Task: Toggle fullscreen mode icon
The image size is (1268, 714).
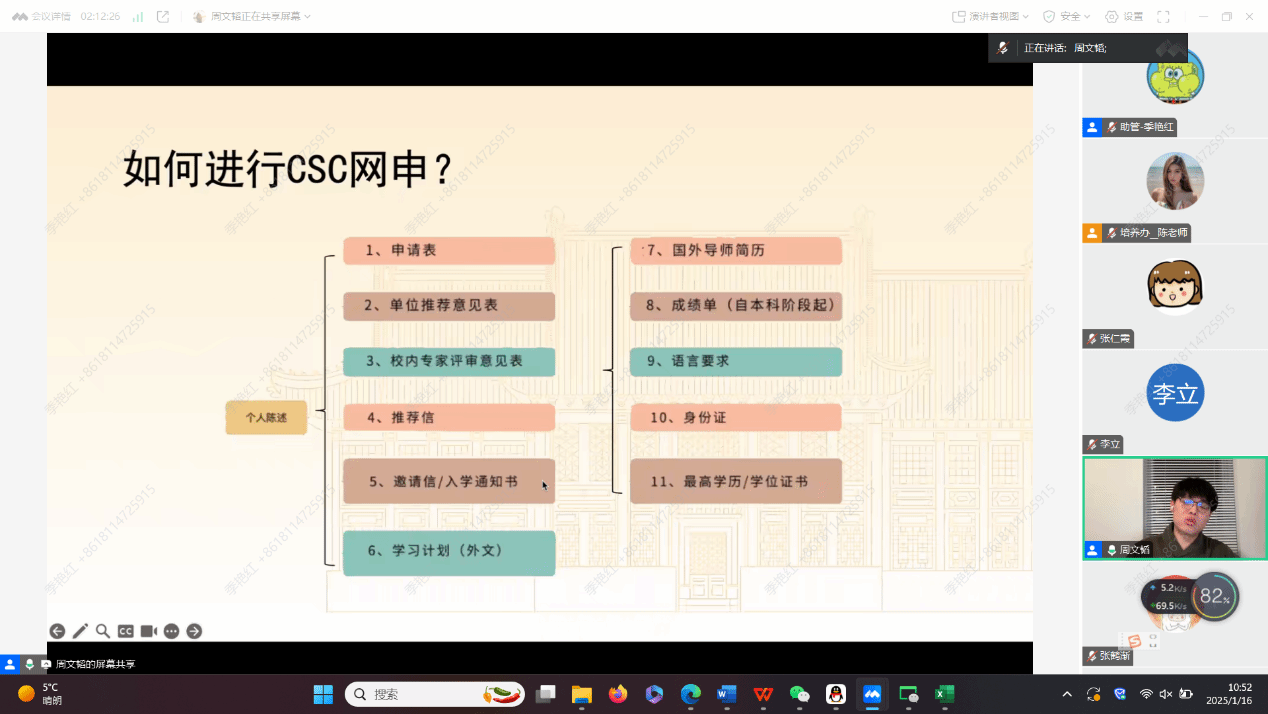Action: [1163, 17]
